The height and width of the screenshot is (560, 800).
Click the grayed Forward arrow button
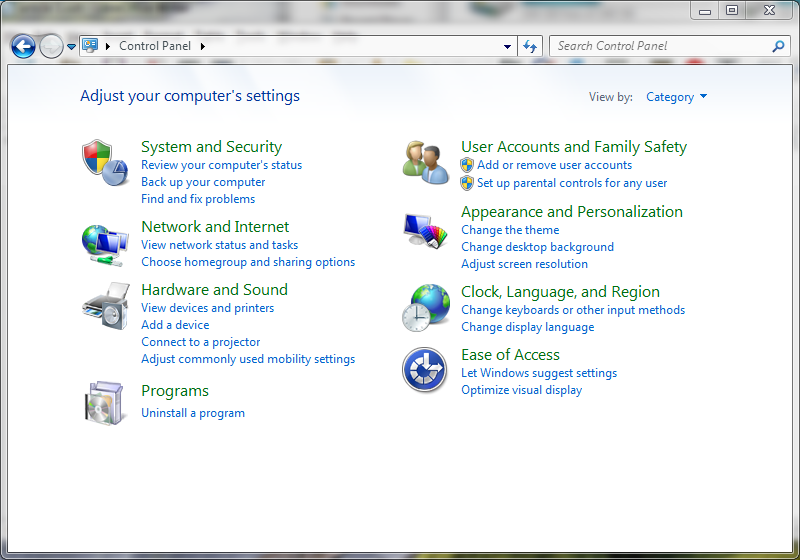coord(51,47)
